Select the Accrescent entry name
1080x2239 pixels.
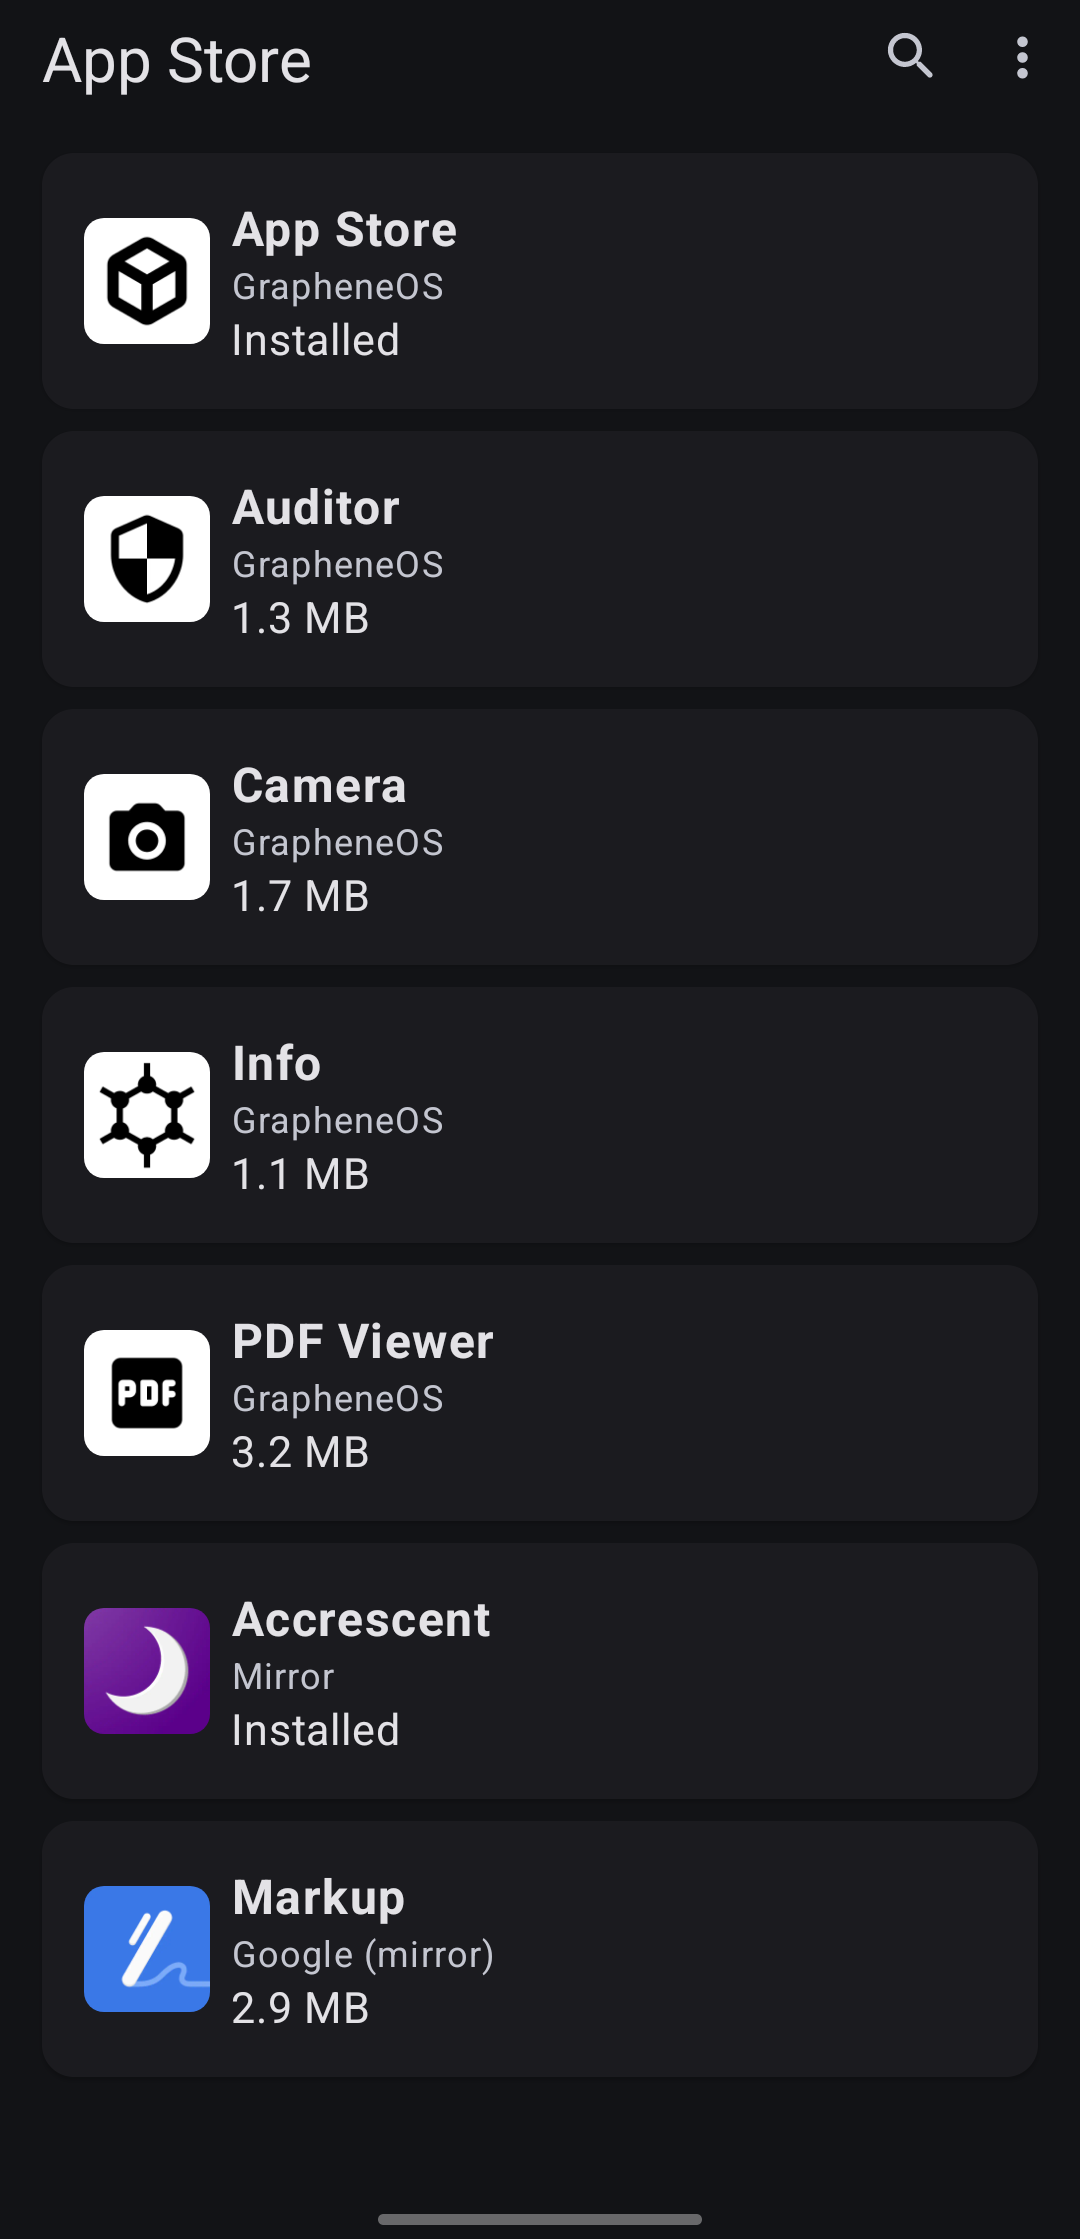click(x=361, y=1620)
